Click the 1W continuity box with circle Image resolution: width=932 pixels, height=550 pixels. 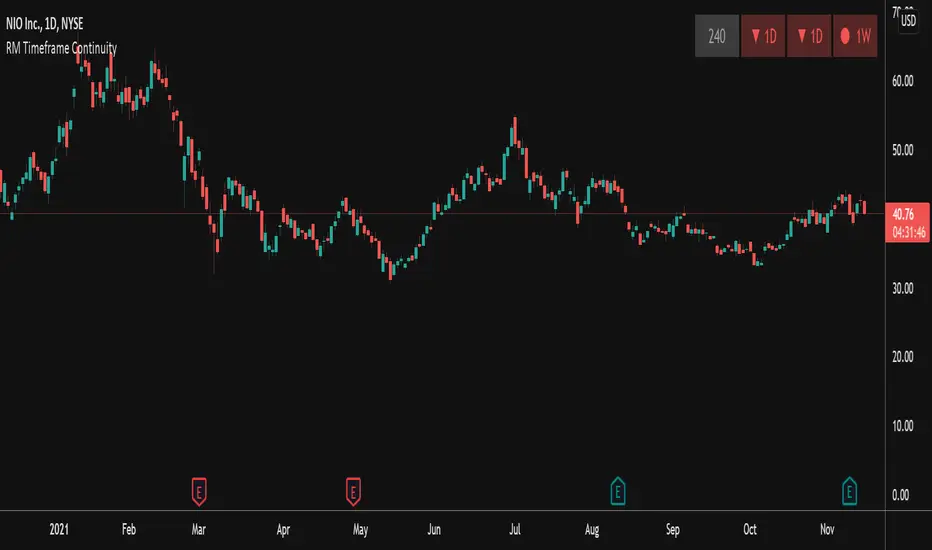(x=855, y=36)
